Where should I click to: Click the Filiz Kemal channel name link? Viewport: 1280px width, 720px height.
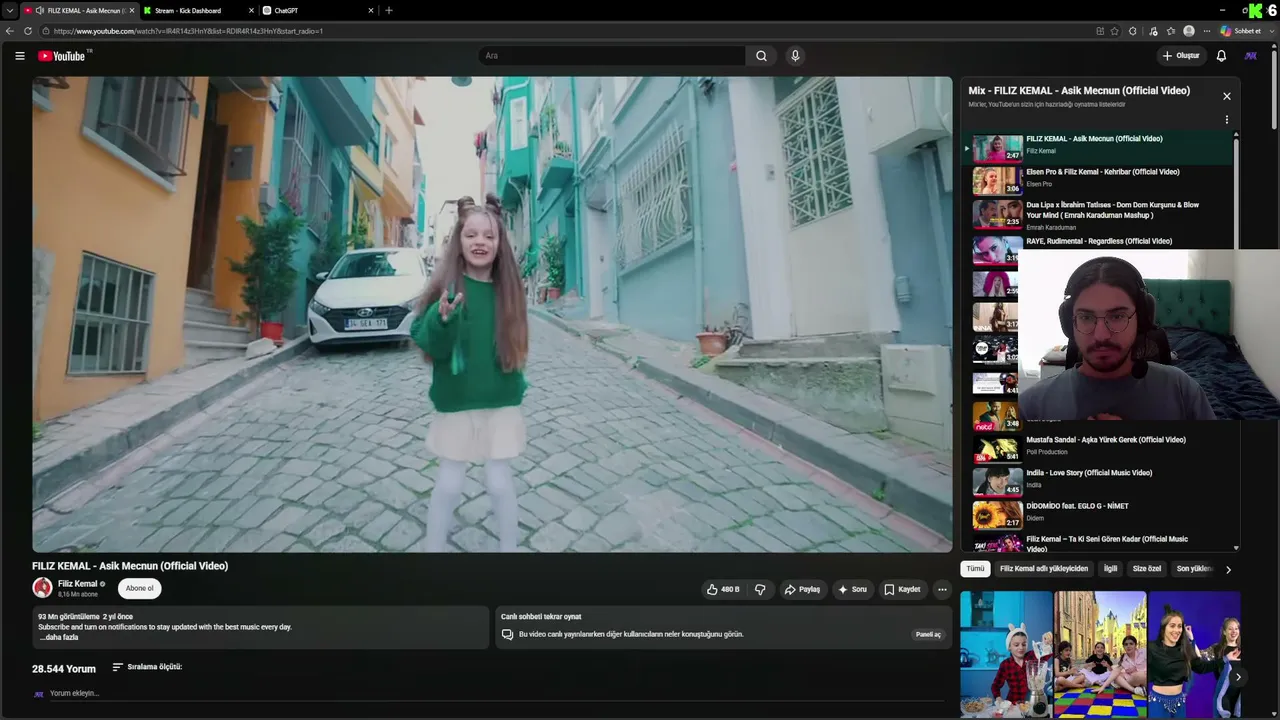[x=77, y=584]
